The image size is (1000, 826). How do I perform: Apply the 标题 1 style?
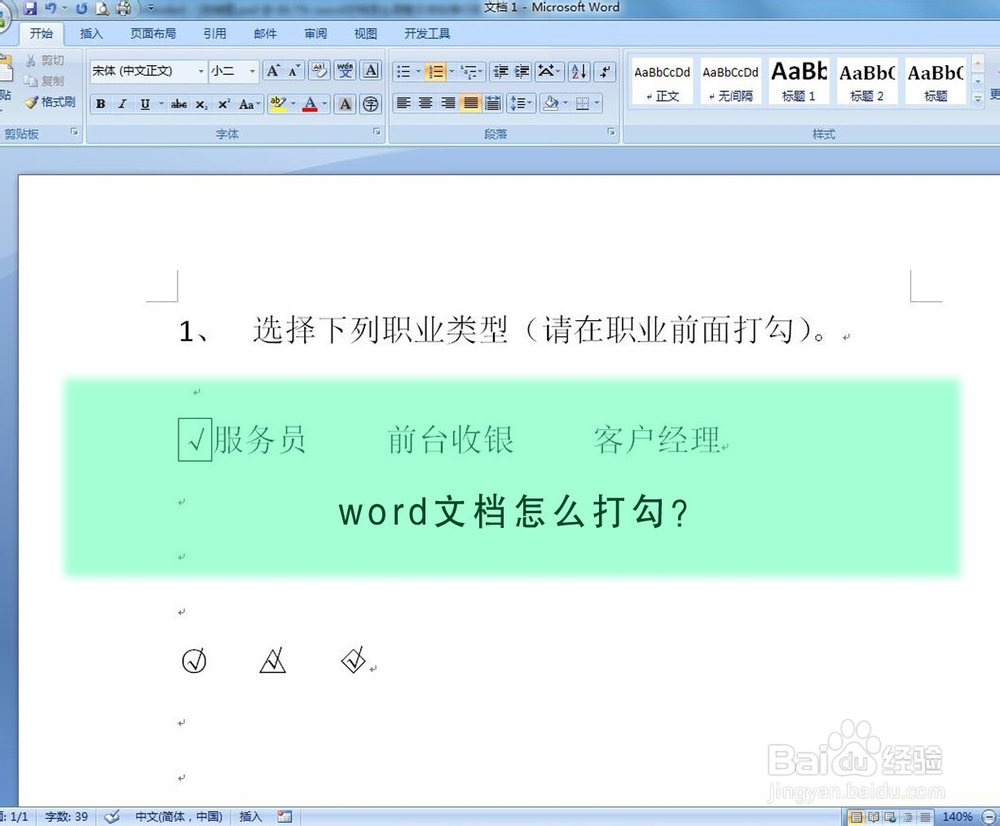pos(797,80)
